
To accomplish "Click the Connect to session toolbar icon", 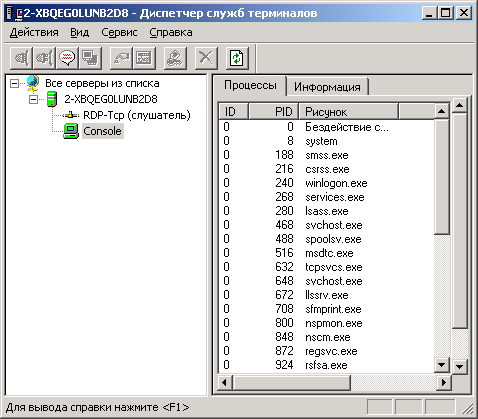I will (x=21, y=58).
